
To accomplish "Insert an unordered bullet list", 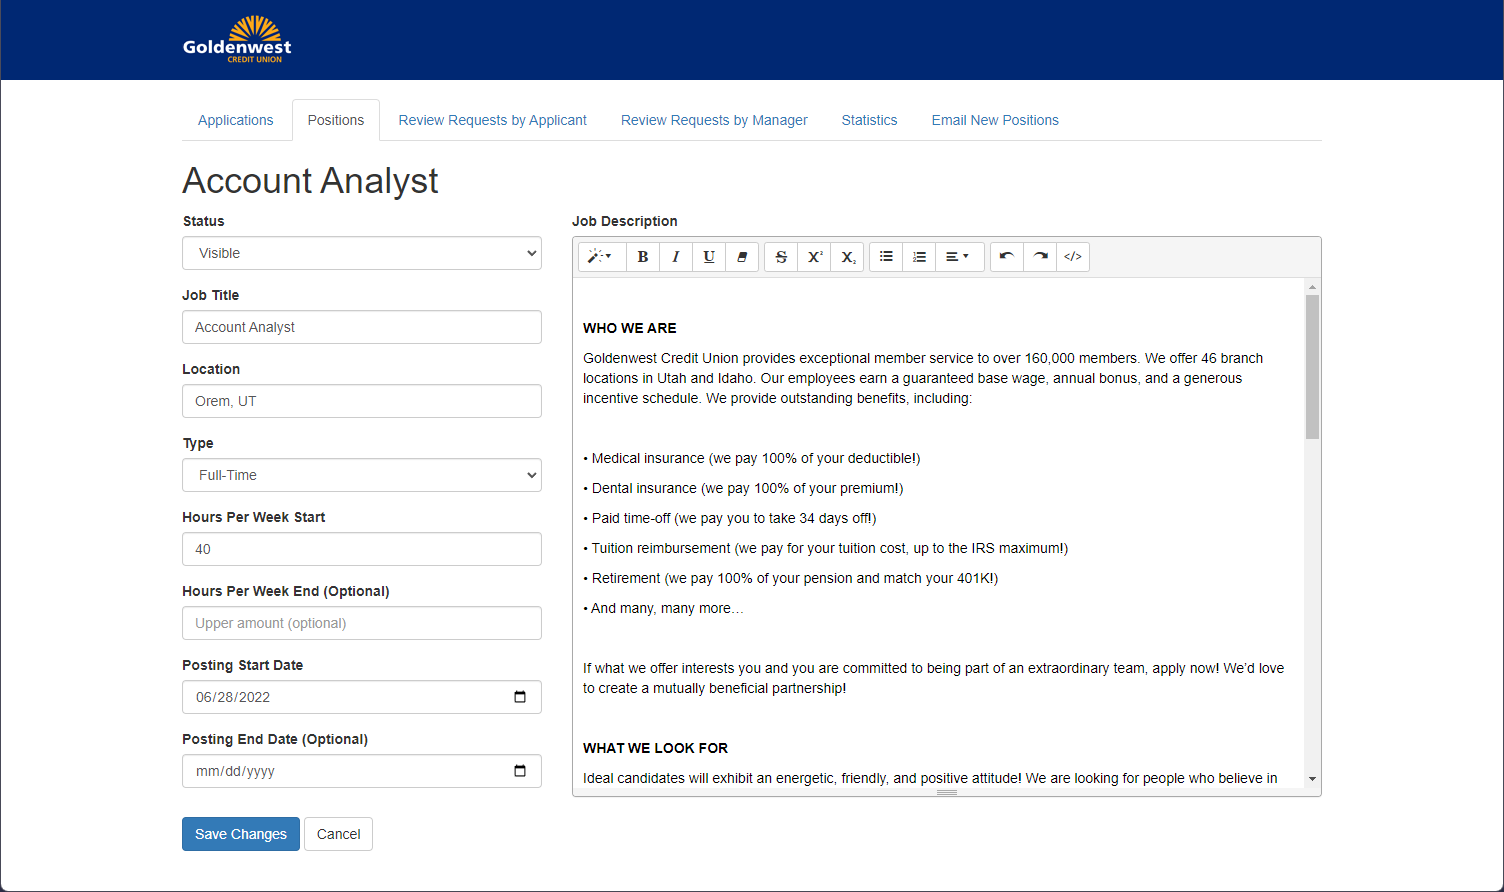I will (886, 257).
